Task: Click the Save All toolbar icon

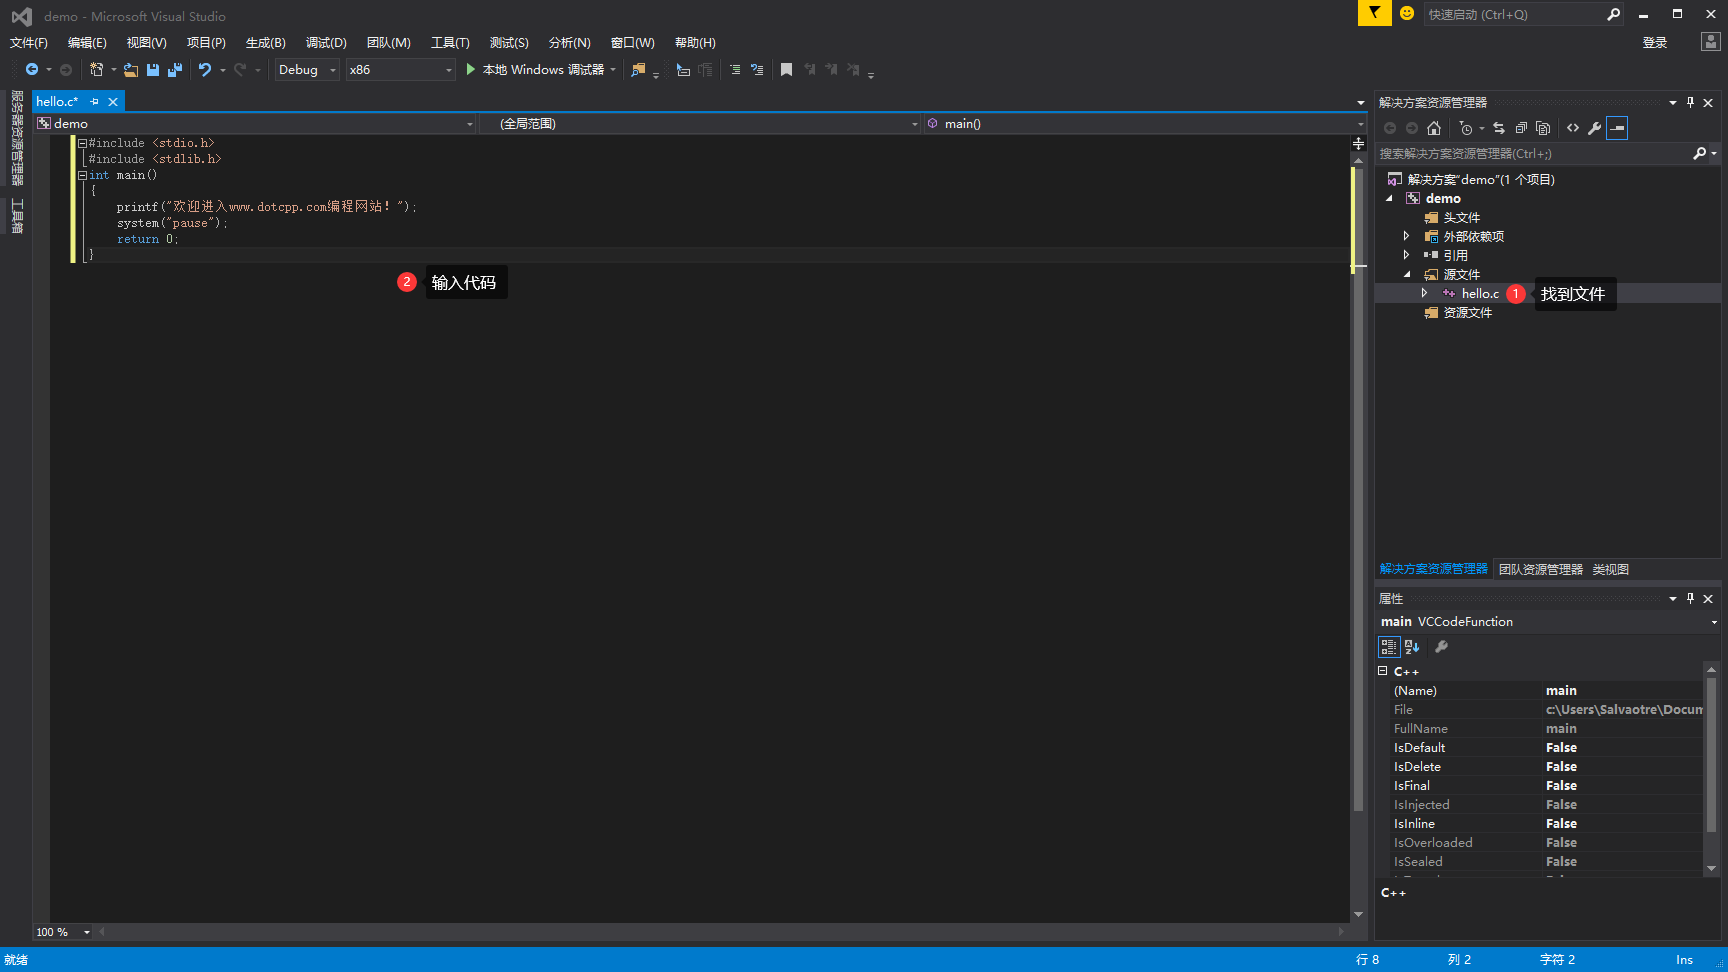Action: pyautogui.click(x=175, y=70)
